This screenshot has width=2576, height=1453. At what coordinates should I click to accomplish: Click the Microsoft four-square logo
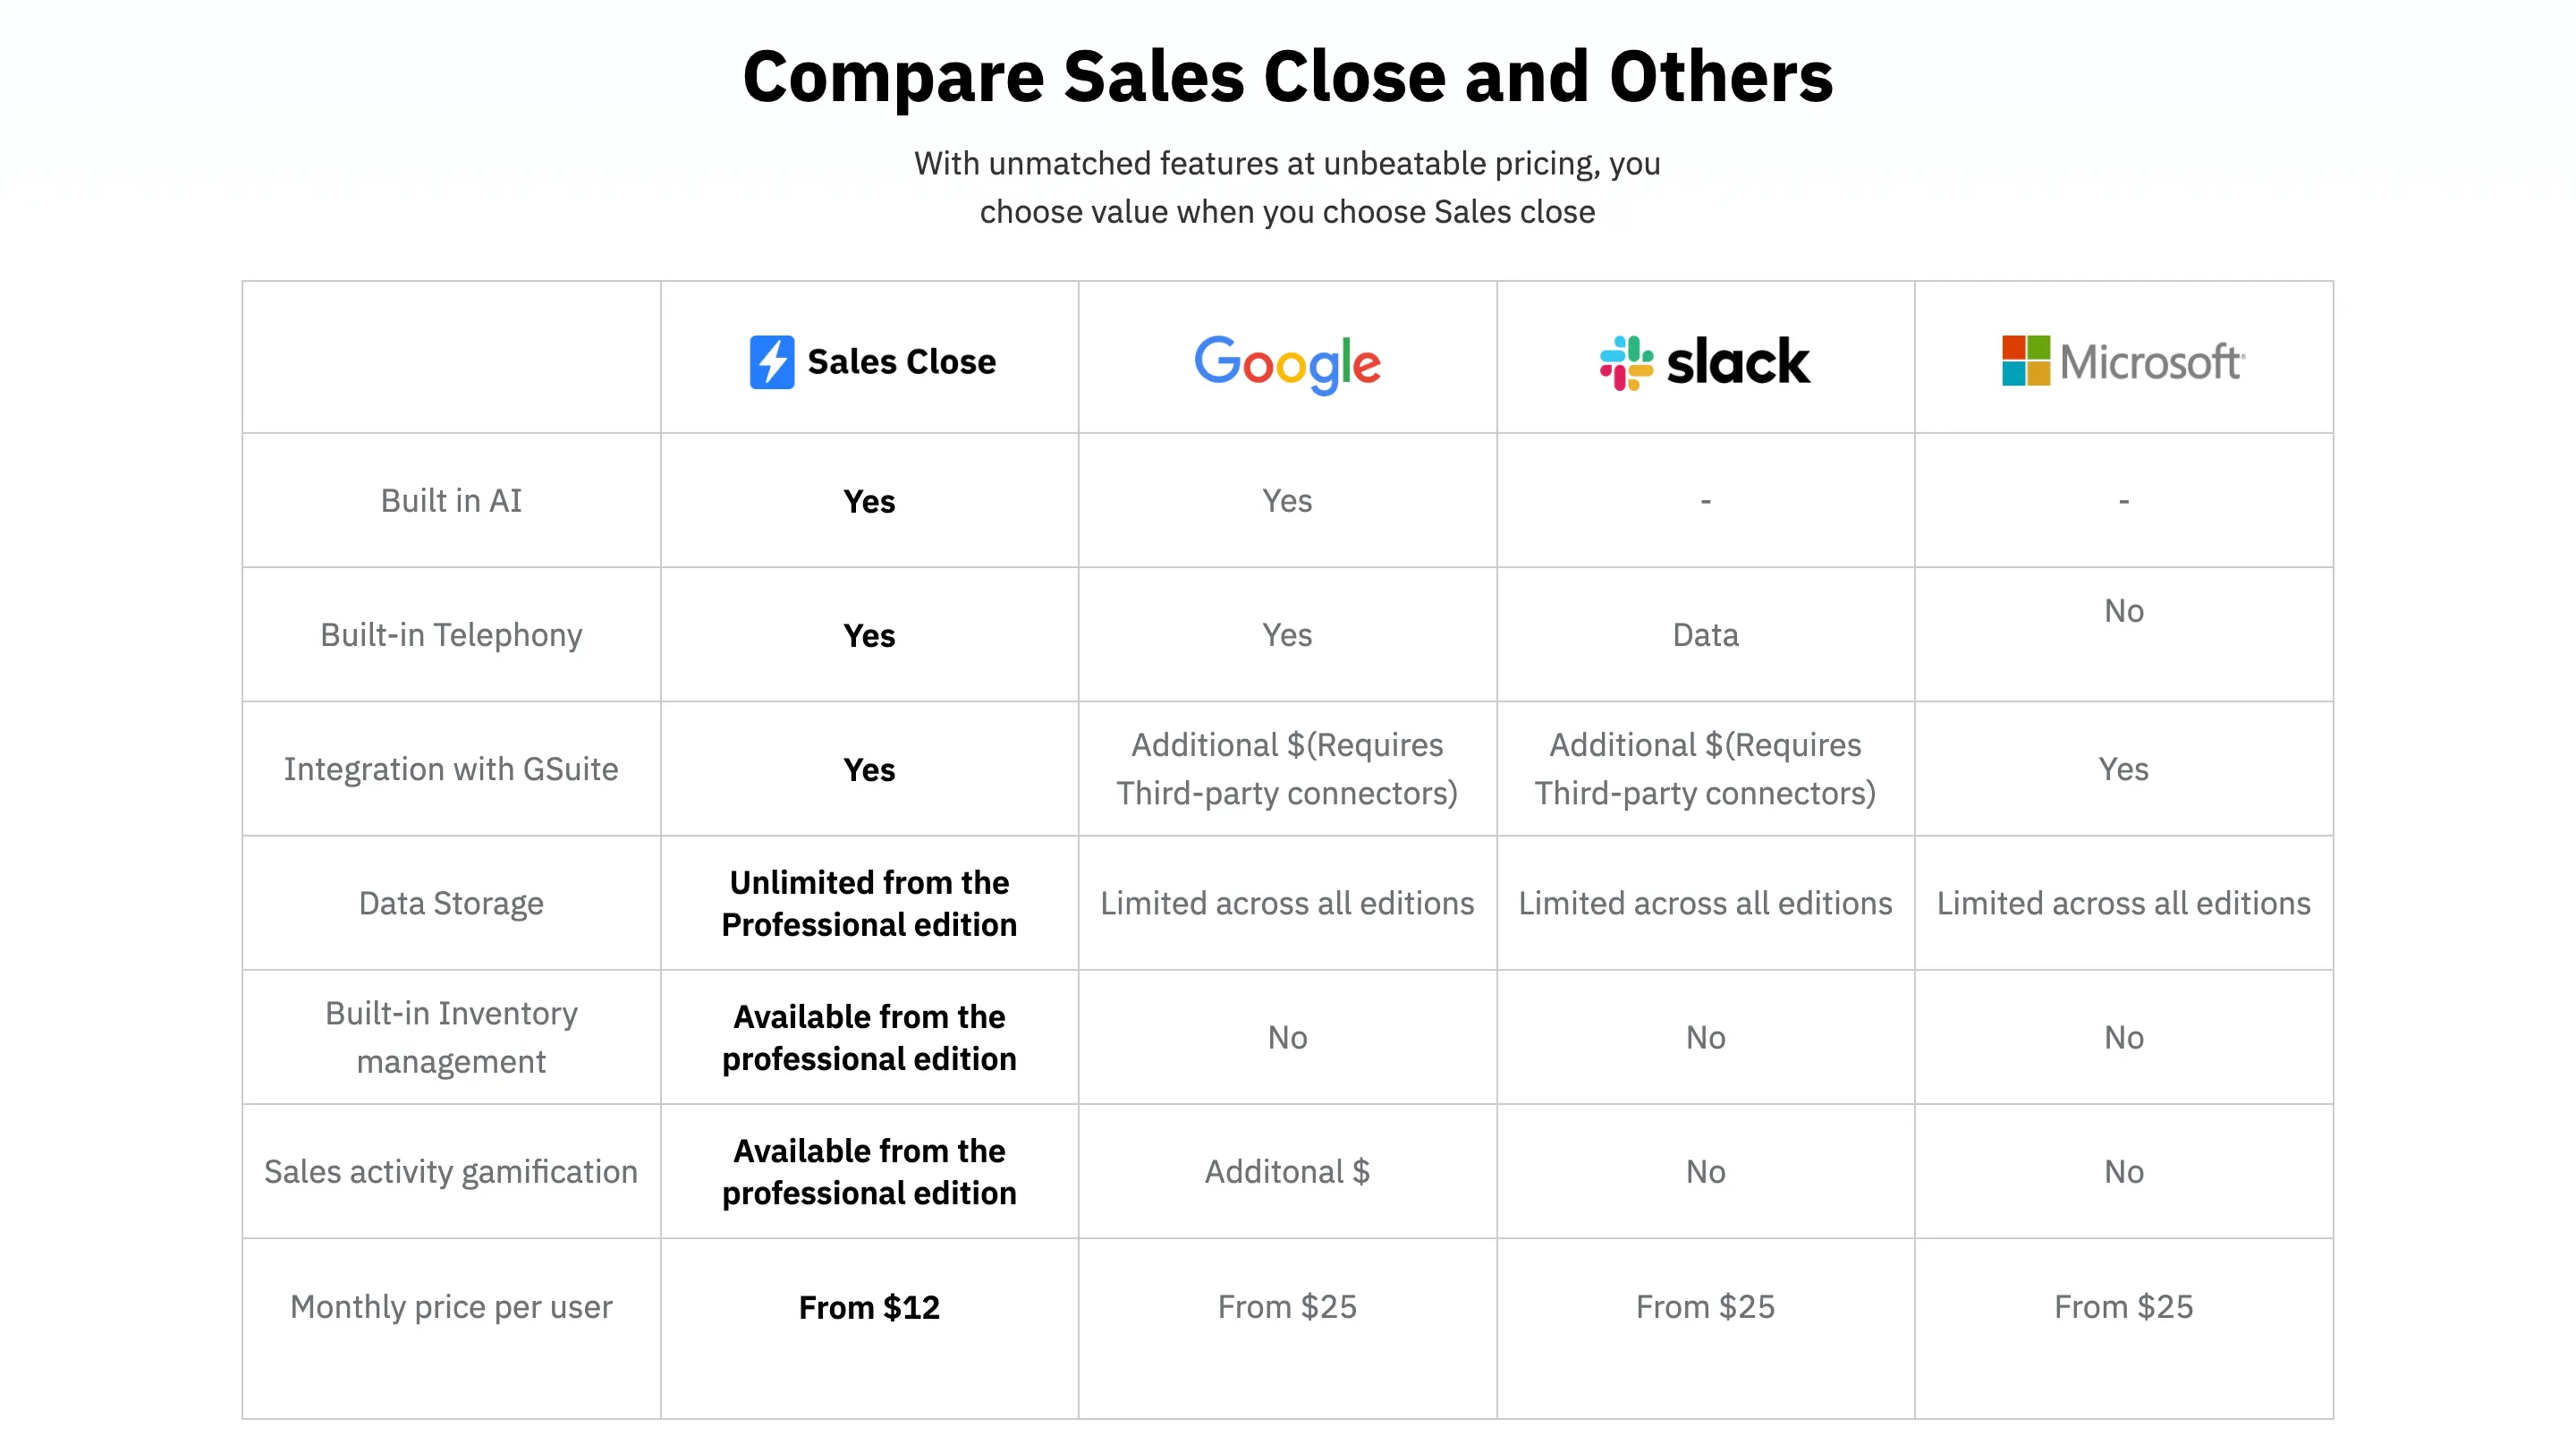click(x=2025, y=360)
